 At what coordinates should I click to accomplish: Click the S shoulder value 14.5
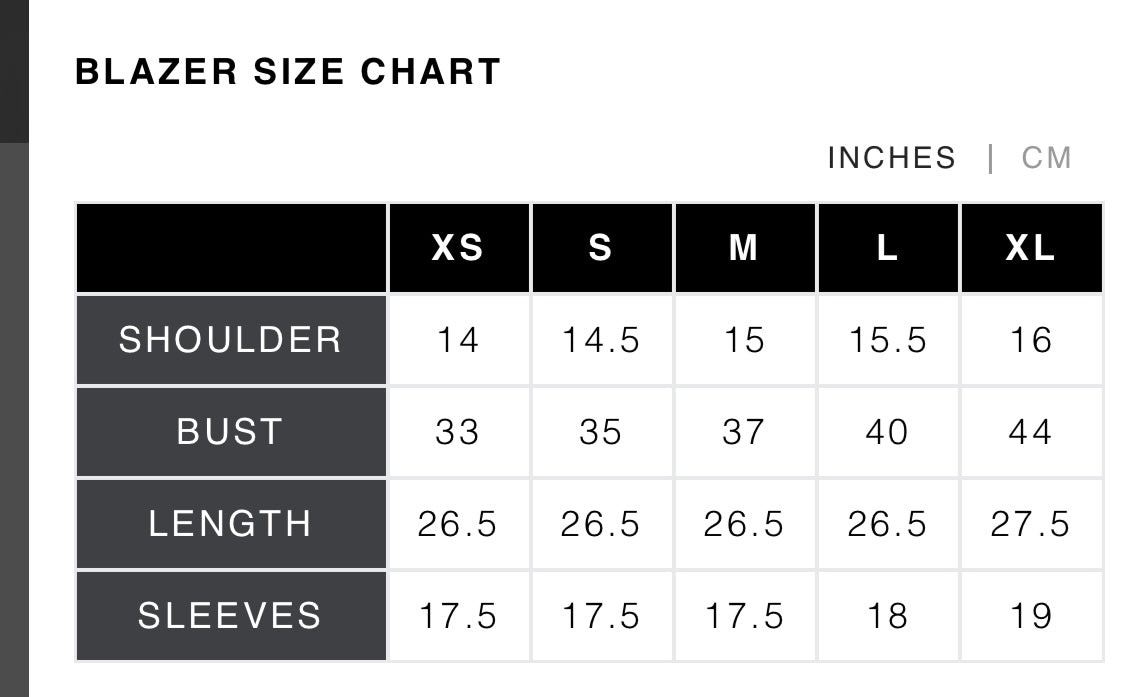601,340
